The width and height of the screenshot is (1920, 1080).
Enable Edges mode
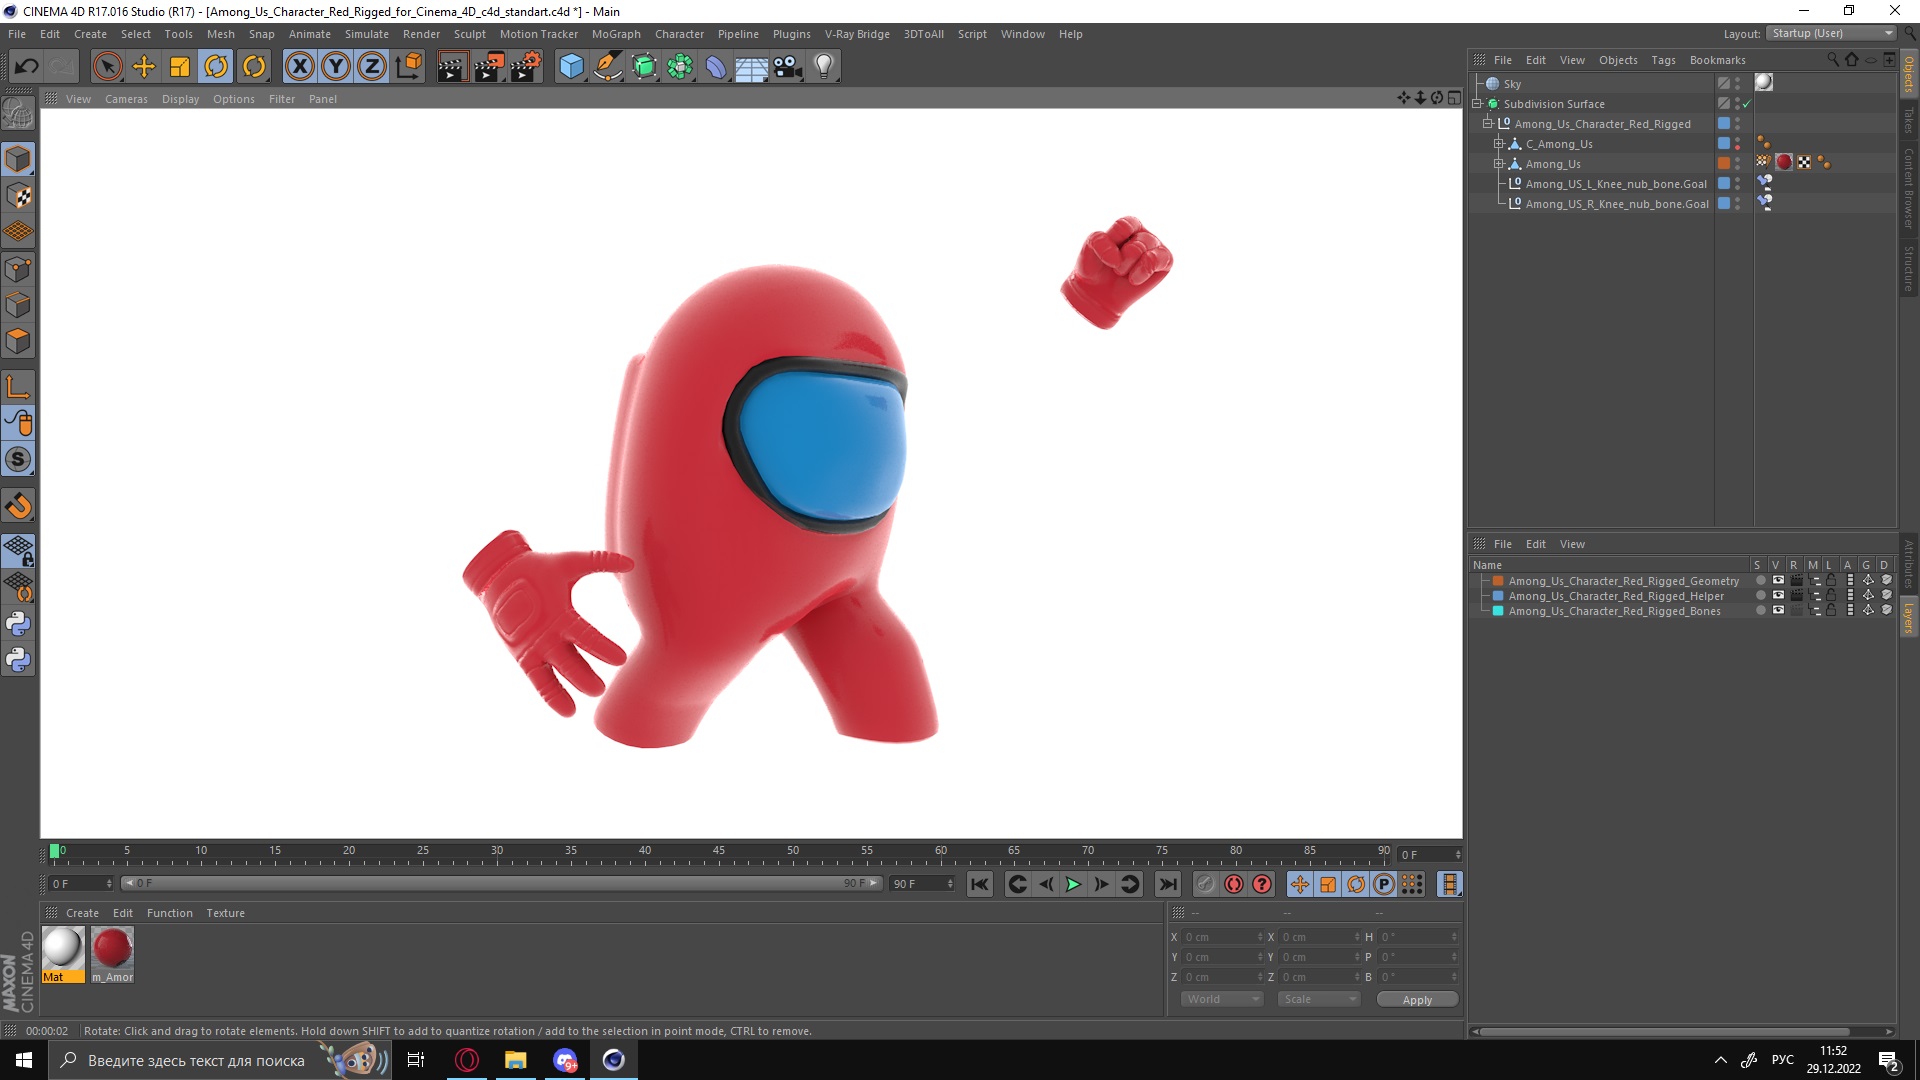click(18, 305)
